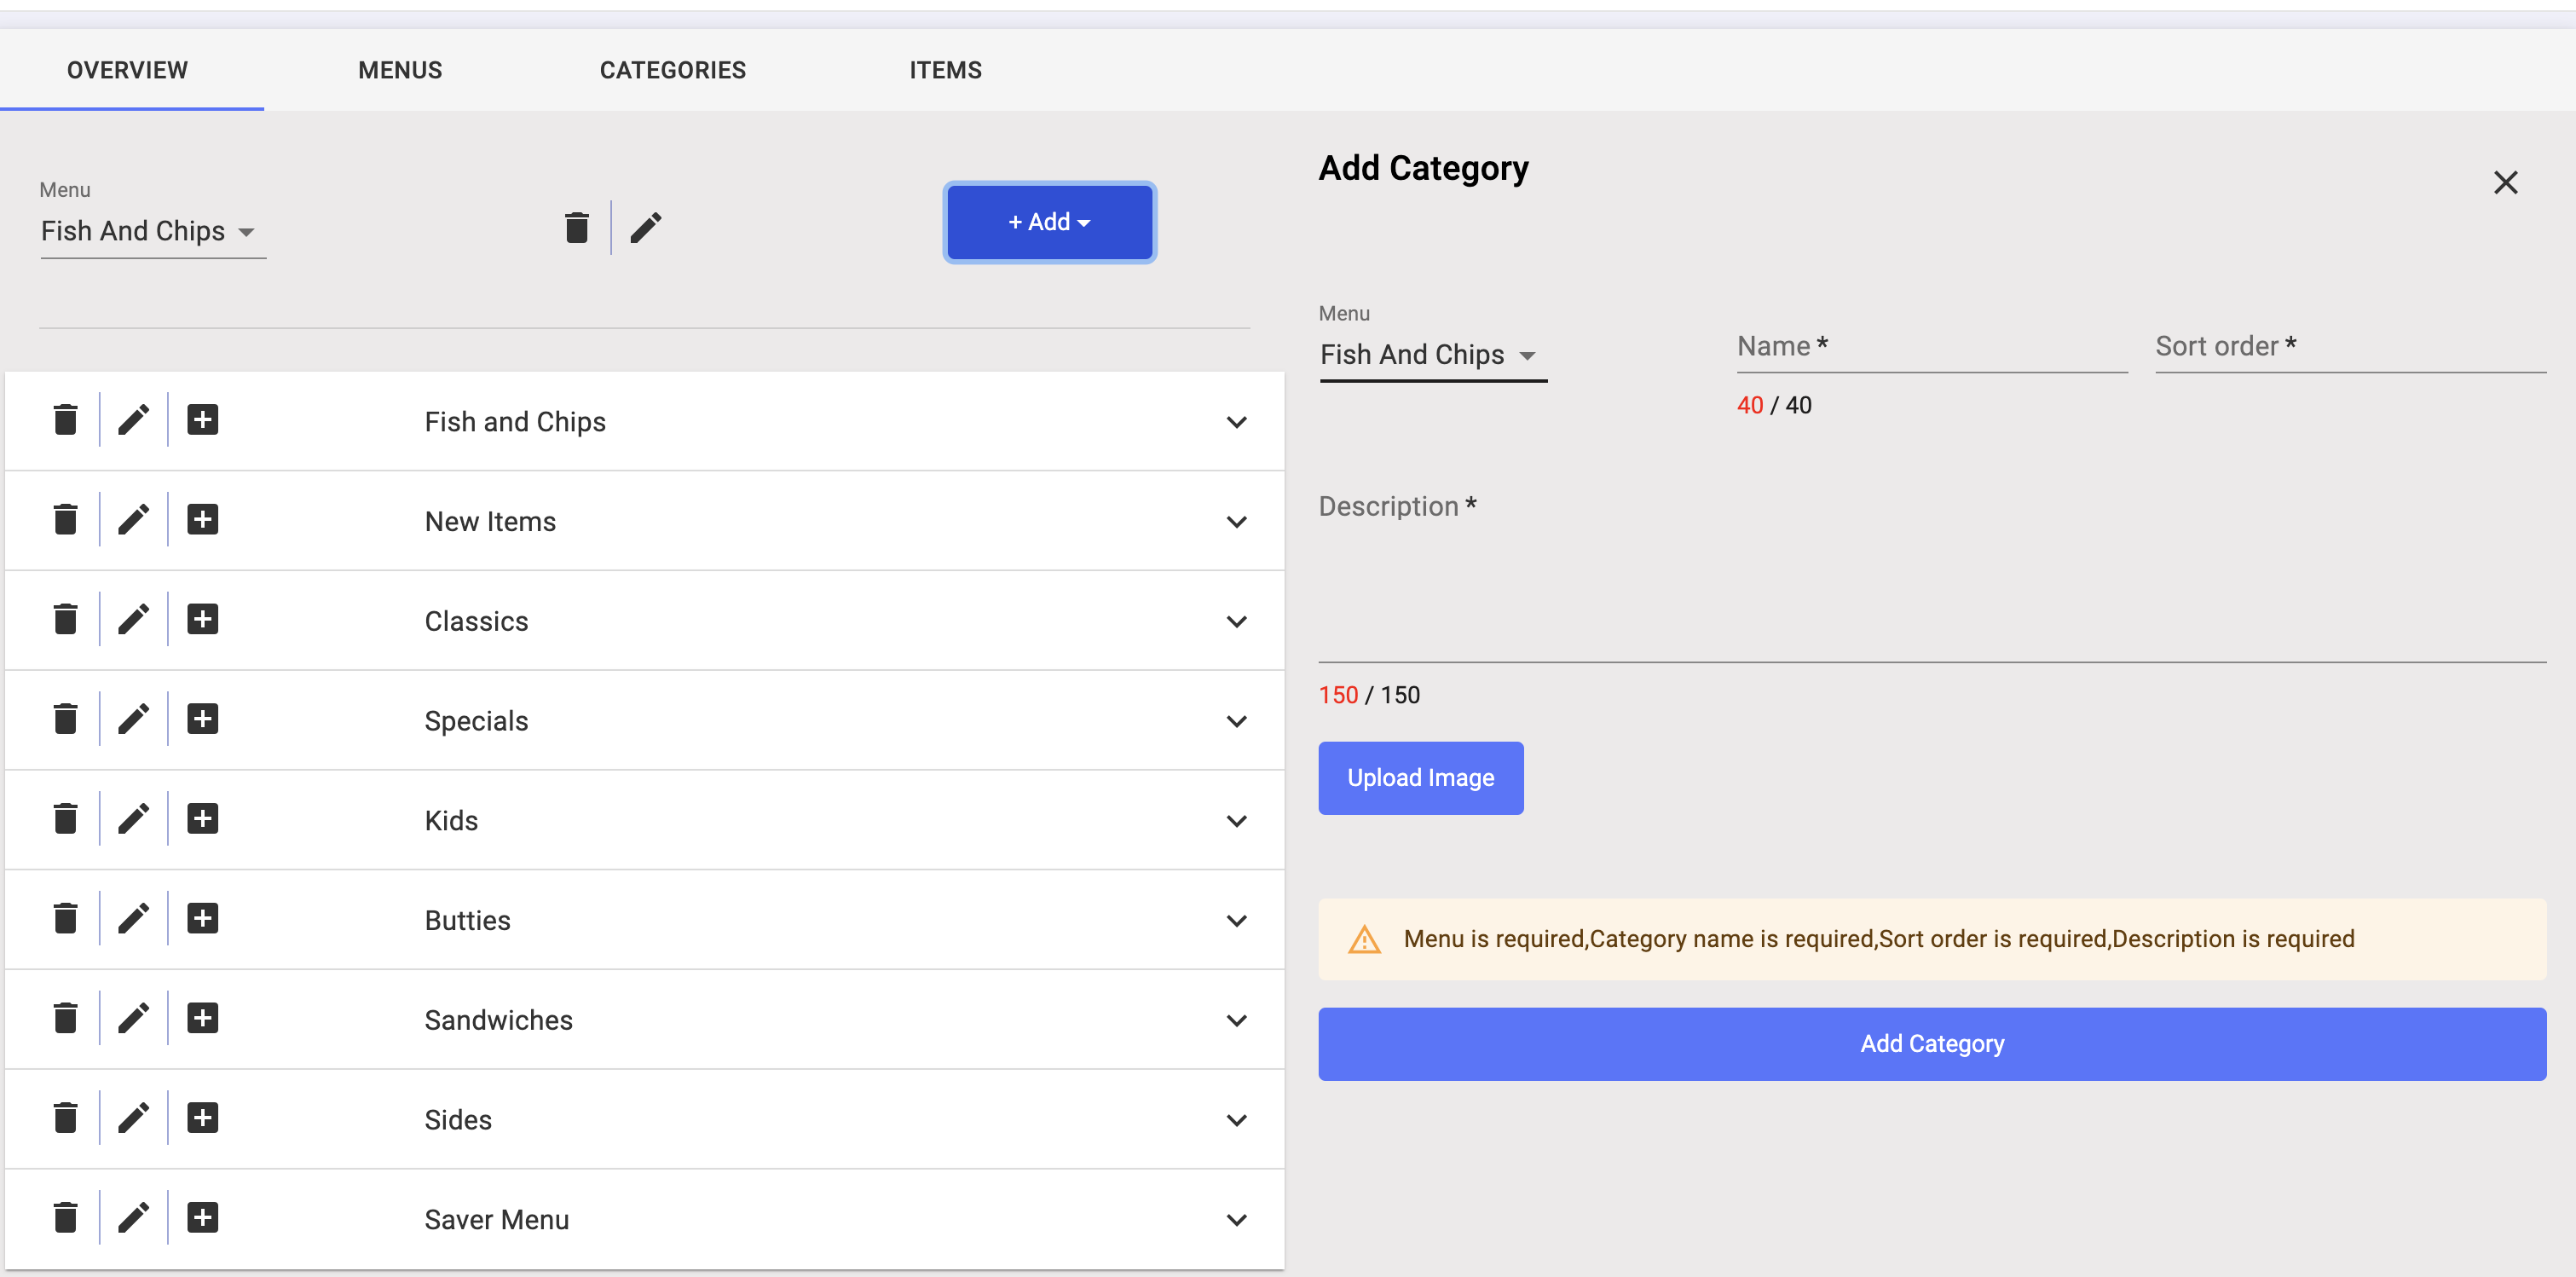Open the blue + Add dropdown button
The image size is (2576, 1277).
(x=1049, y=222)
